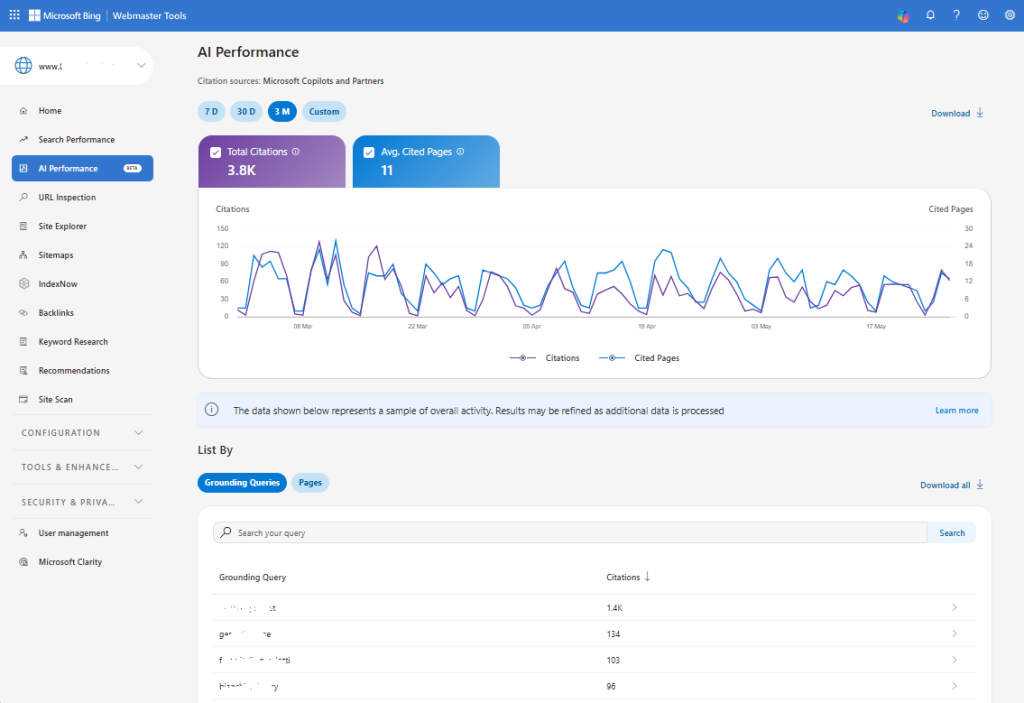
Task: Toggle Cited Pages series in chart legend
Action: 639,358
